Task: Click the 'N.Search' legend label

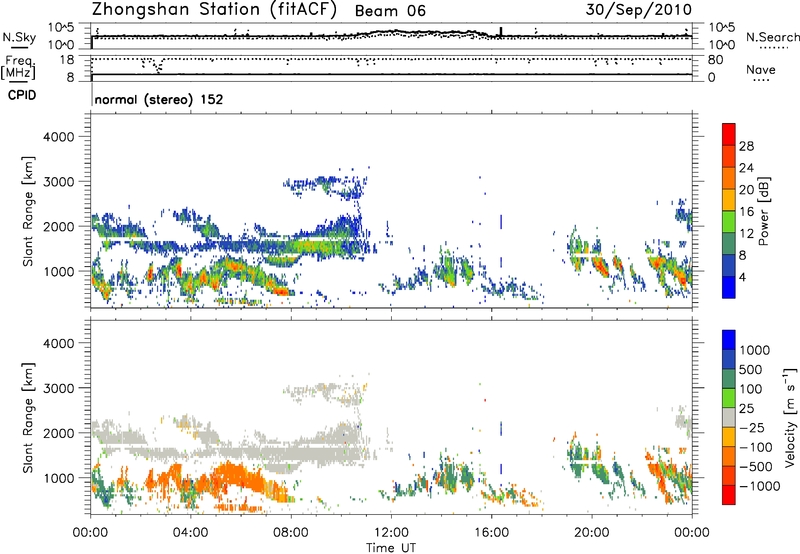Action: point(772,37)
